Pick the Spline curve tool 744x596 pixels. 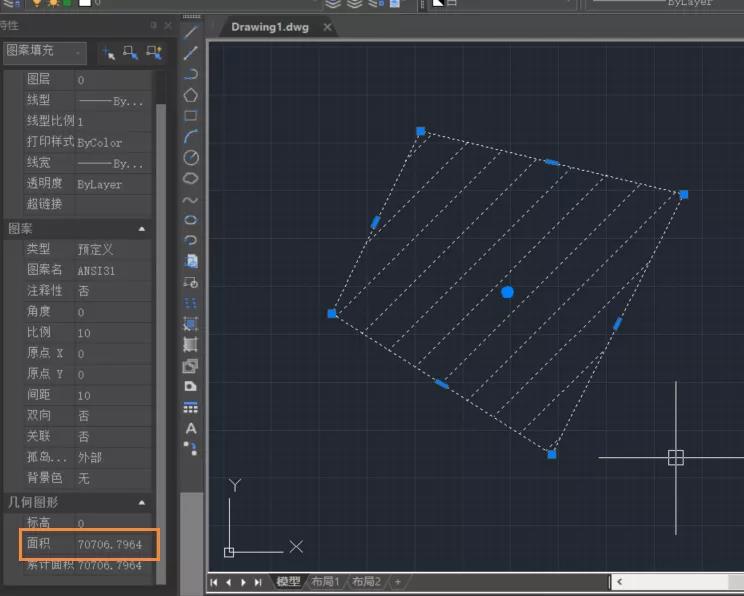coord(191,199)
